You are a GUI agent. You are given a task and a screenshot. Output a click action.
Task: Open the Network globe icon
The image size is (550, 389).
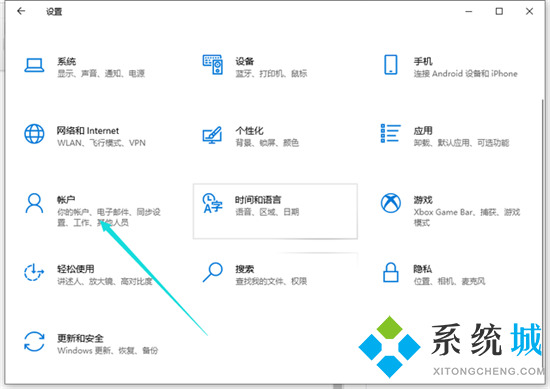click(x=34, y=134)
